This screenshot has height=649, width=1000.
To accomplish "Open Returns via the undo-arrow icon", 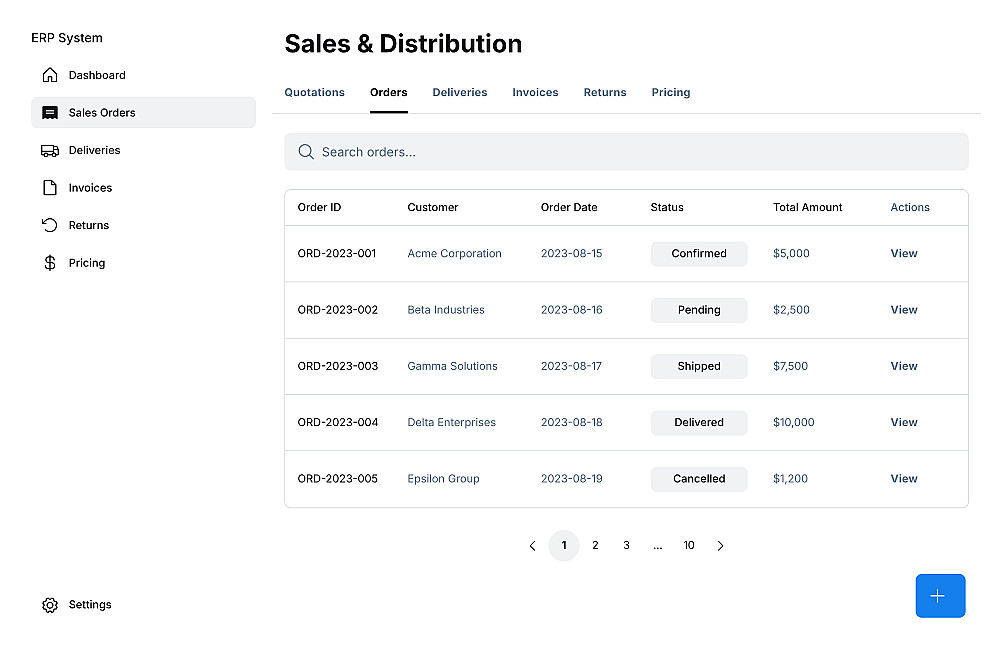I will click(x=49, y=226).
